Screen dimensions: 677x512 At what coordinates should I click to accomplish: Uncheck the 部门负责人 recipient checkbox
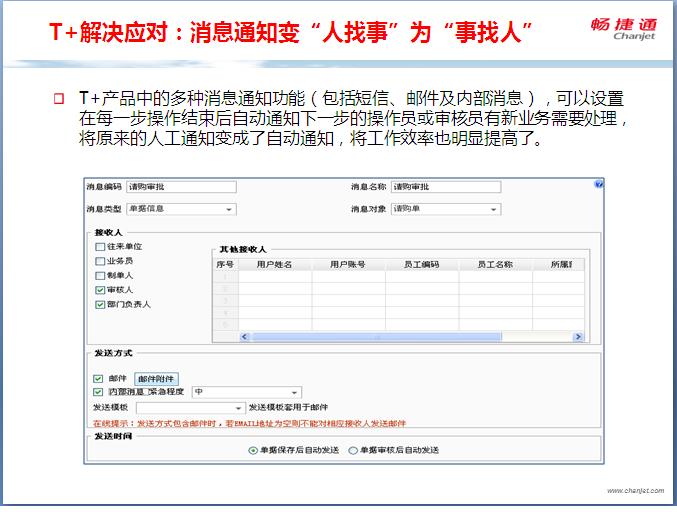(100, 304)
